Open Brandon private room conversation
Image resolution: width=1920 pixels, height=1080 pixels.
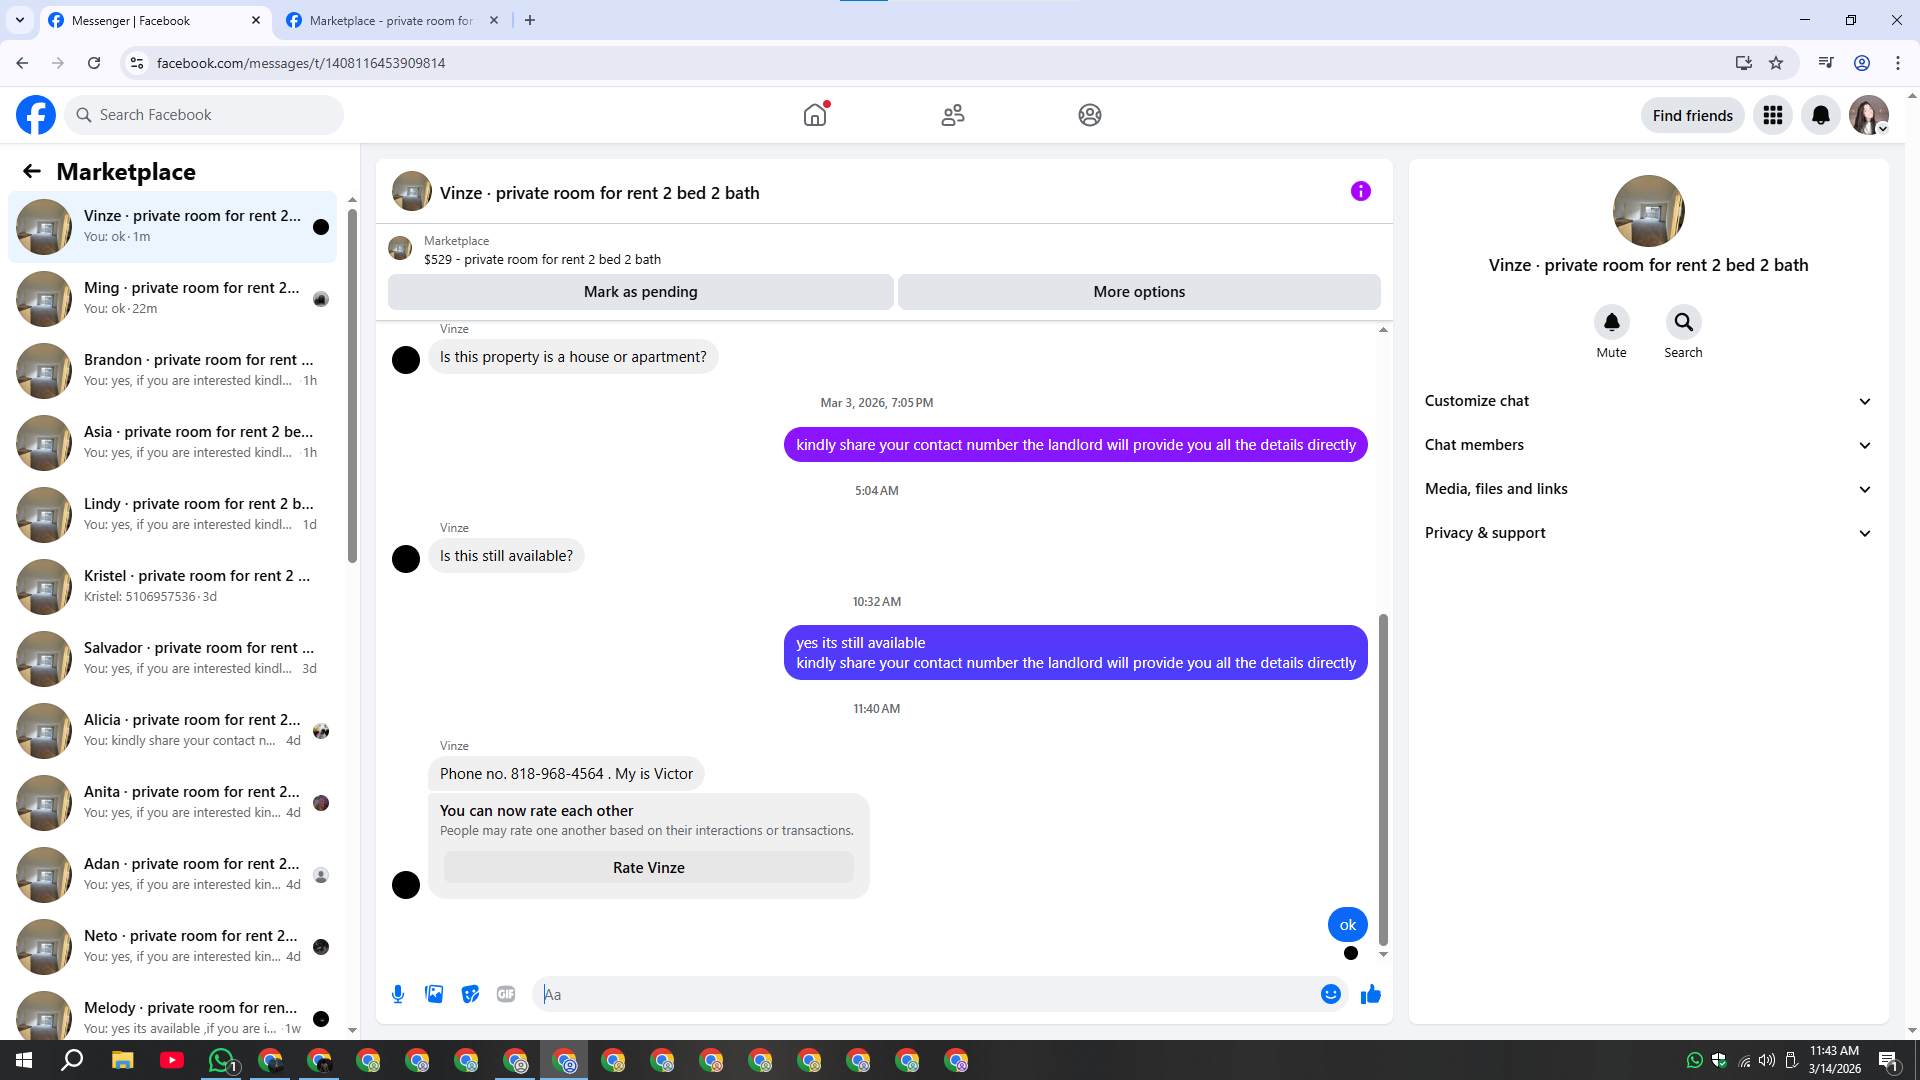[x=173, y=371]
